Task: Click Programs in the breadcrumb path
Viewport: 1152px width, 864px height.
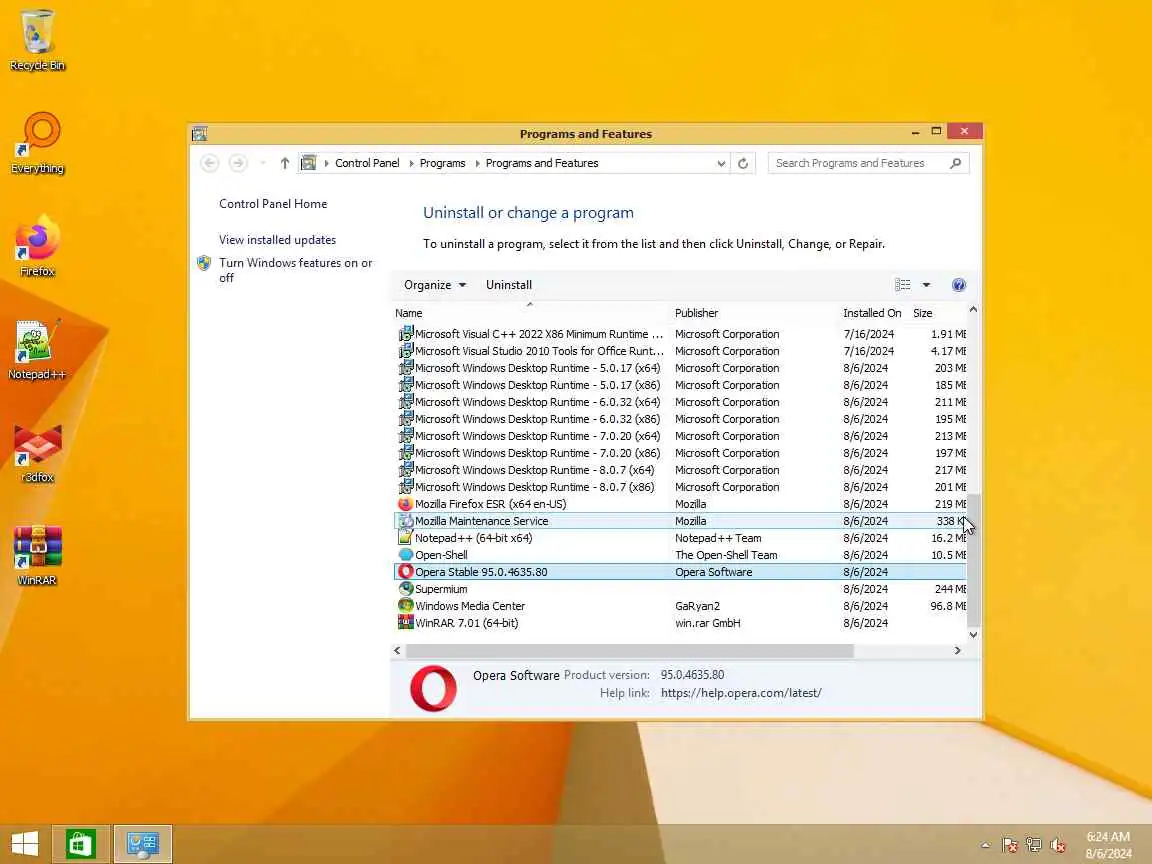Action: click(442, 163)
